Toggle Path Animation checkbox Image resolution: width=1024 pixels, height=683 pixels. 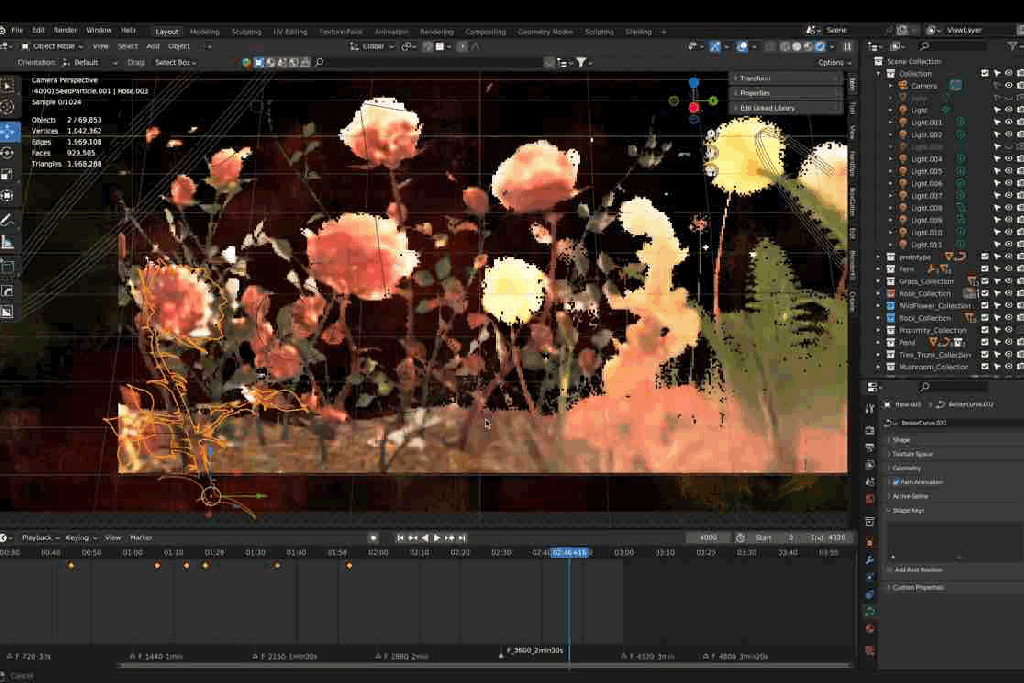[x=895, y=482]
